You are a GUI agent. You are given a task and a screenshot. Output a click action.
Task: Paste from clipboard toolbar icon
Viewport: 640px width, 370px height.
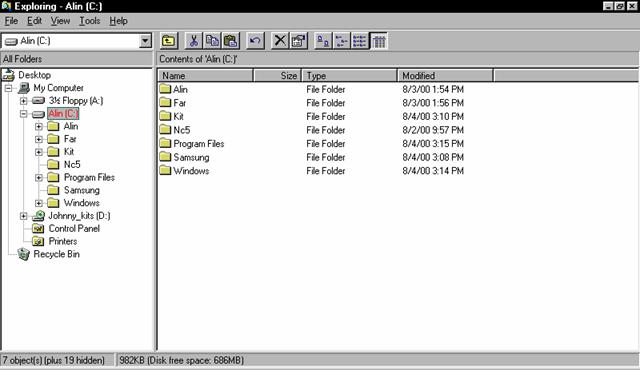tap(231, 41)
